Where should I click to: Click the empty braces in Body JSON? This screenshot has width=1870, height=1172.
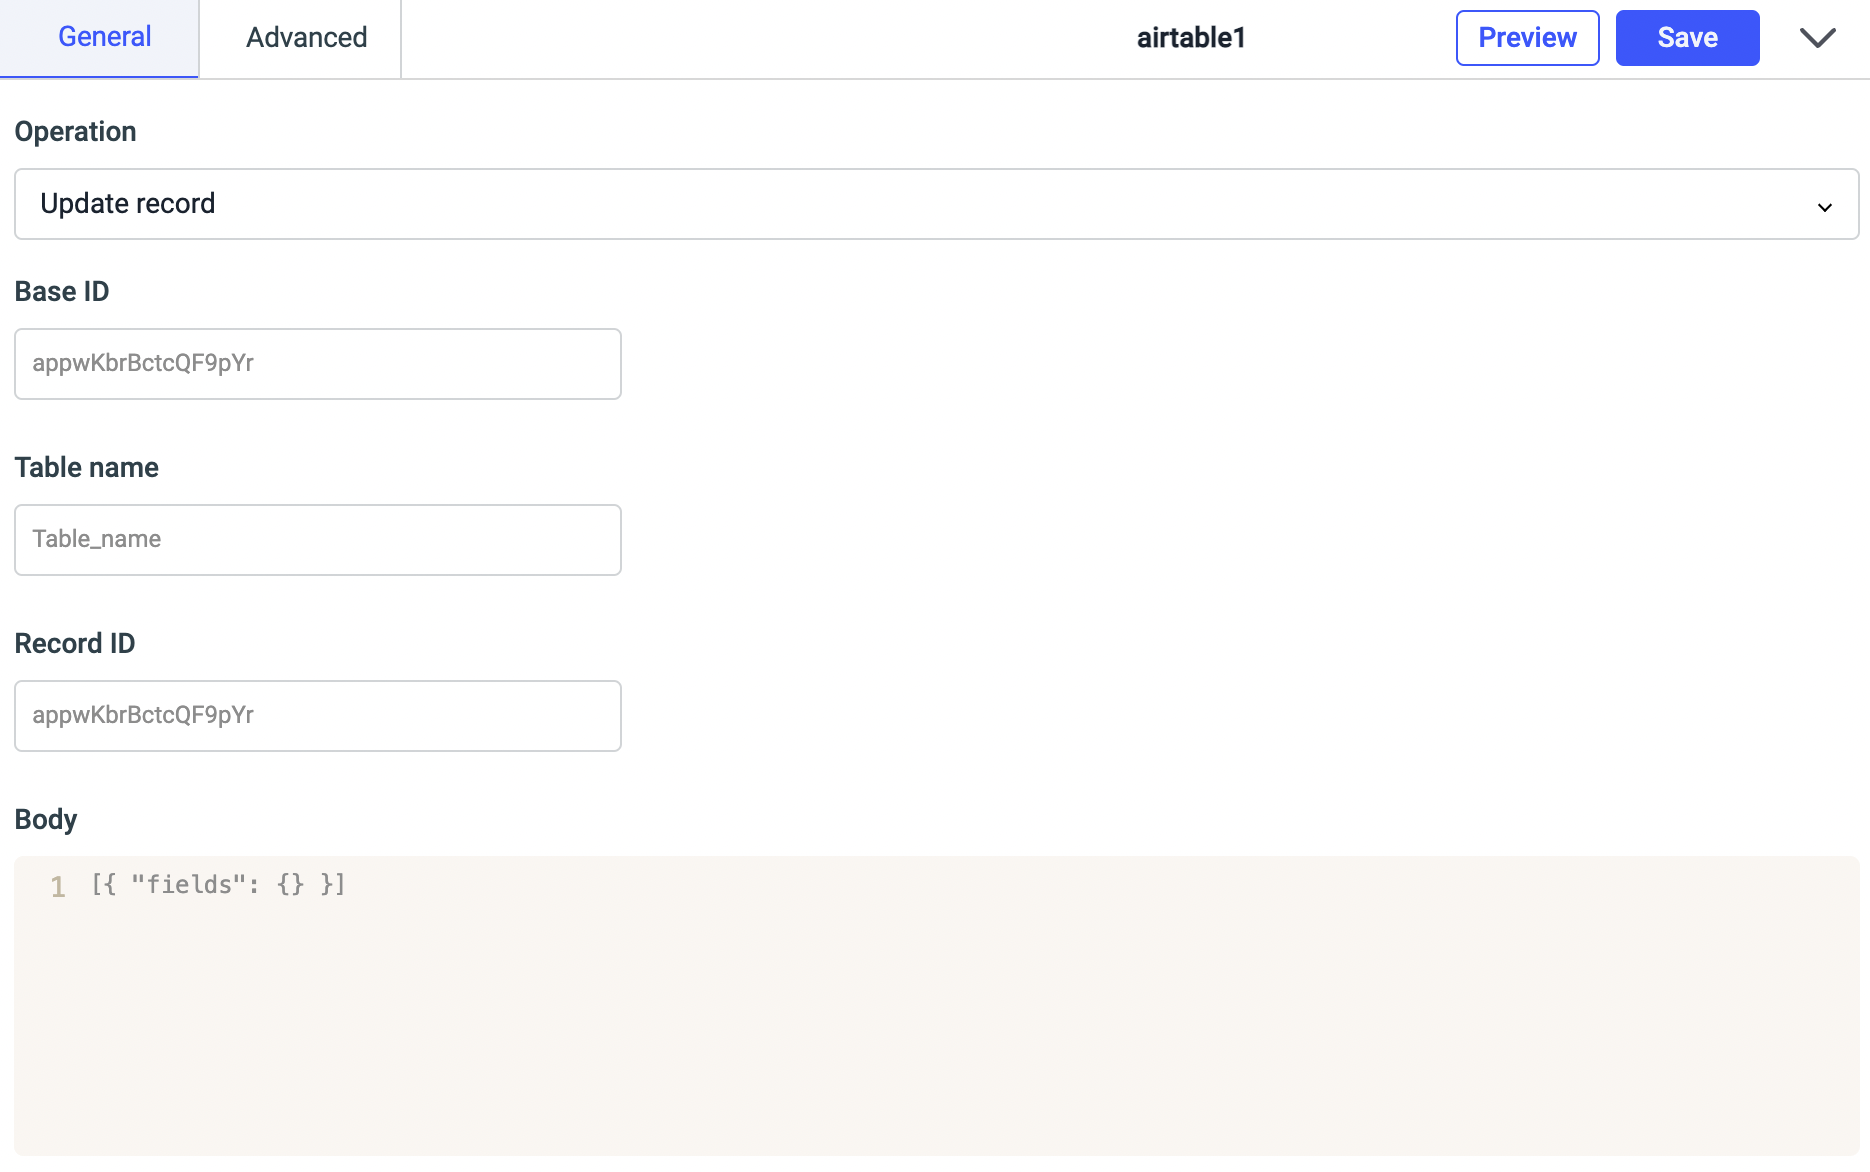pyautogui.click(x=290, y=885)
